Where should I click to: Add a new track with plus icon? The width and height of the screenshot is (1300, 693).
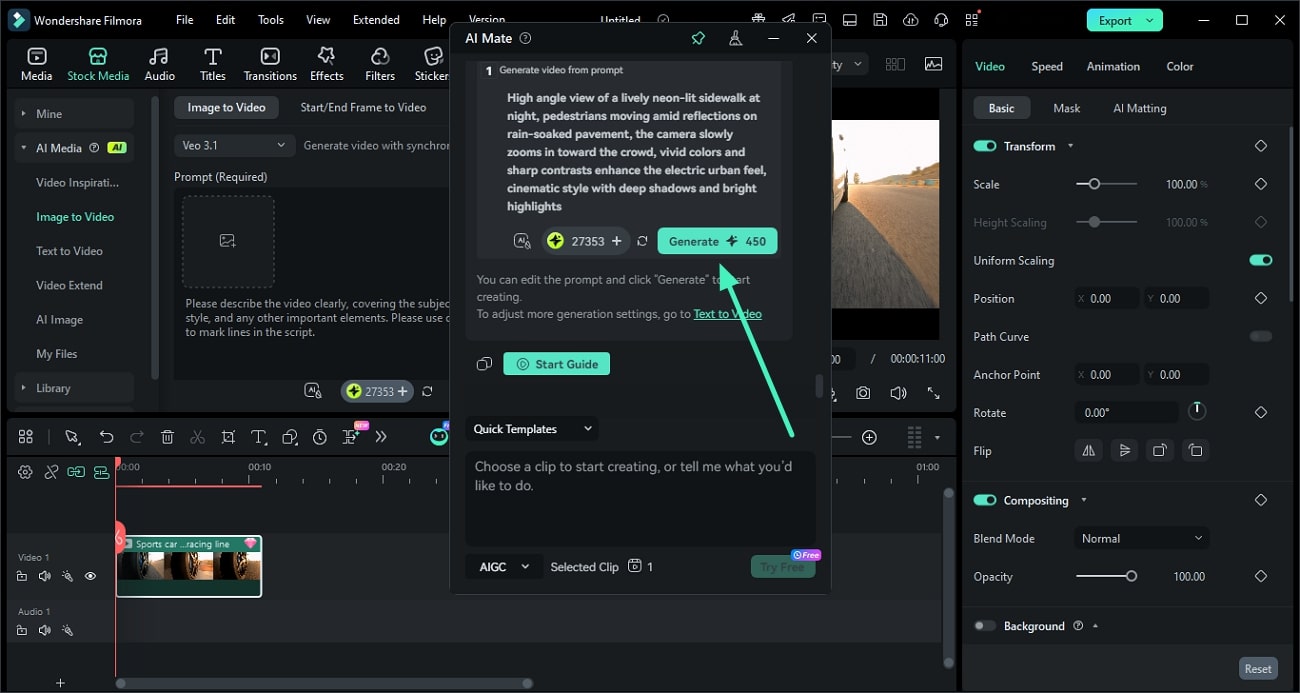click(x=60, y=683)
